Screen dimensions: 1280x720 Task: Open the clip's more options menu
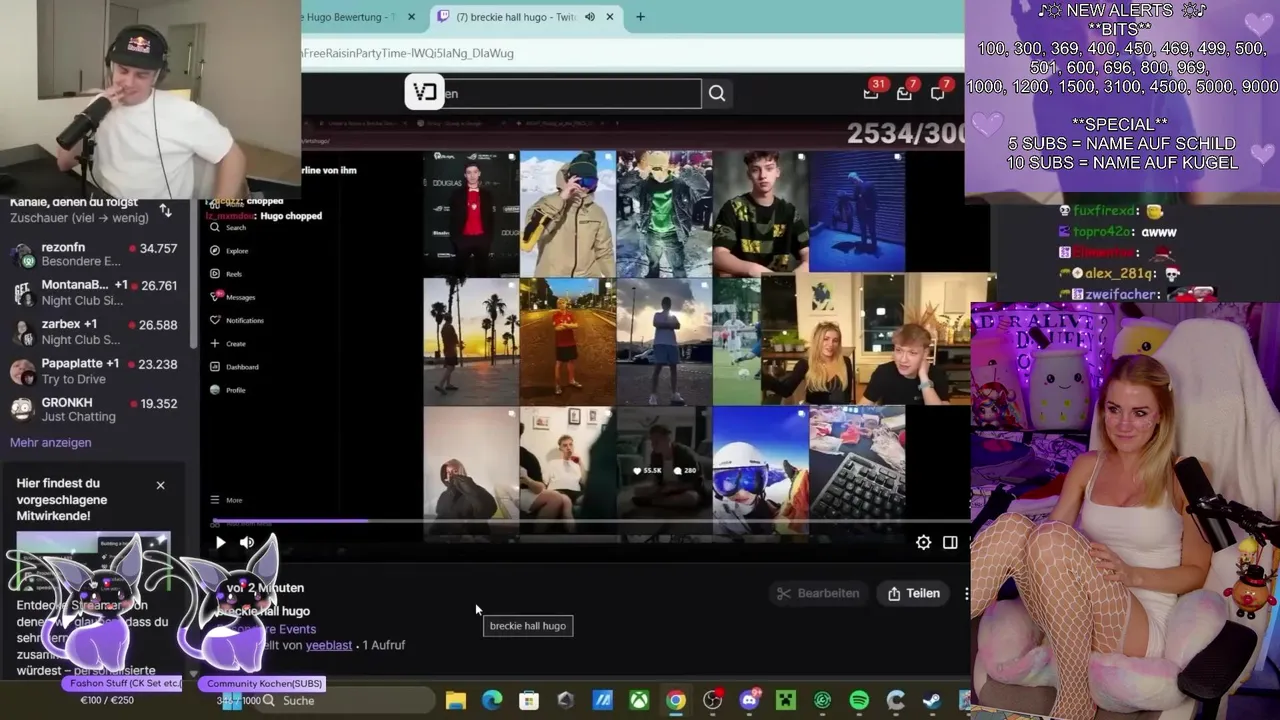(966, 593)
